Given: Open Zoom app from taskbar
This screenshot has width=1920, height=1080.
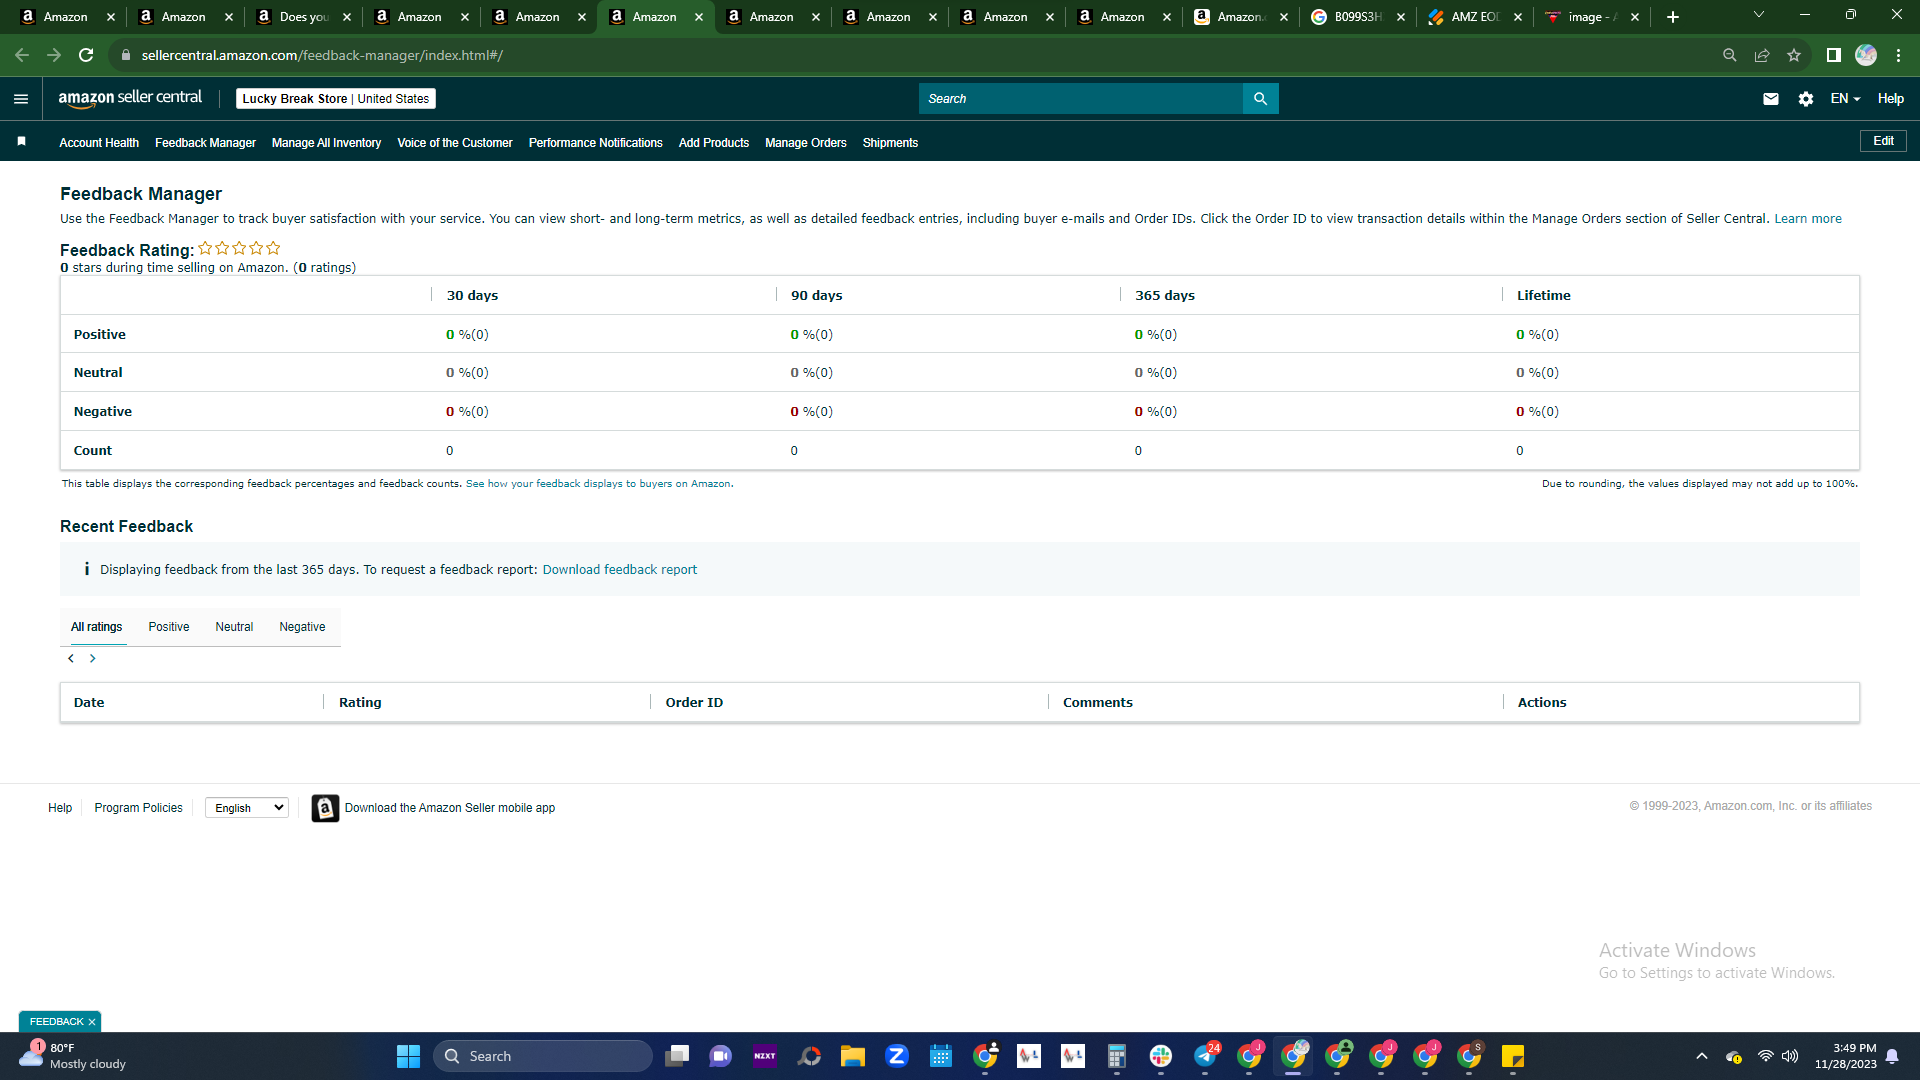Looking at the screenshot, I should point(897,1056).
